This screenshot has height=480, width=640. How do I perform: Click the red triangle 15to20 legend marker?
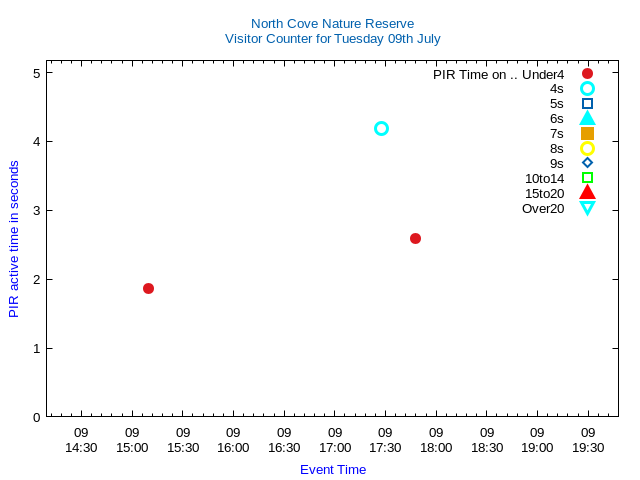tap(587, 193)
